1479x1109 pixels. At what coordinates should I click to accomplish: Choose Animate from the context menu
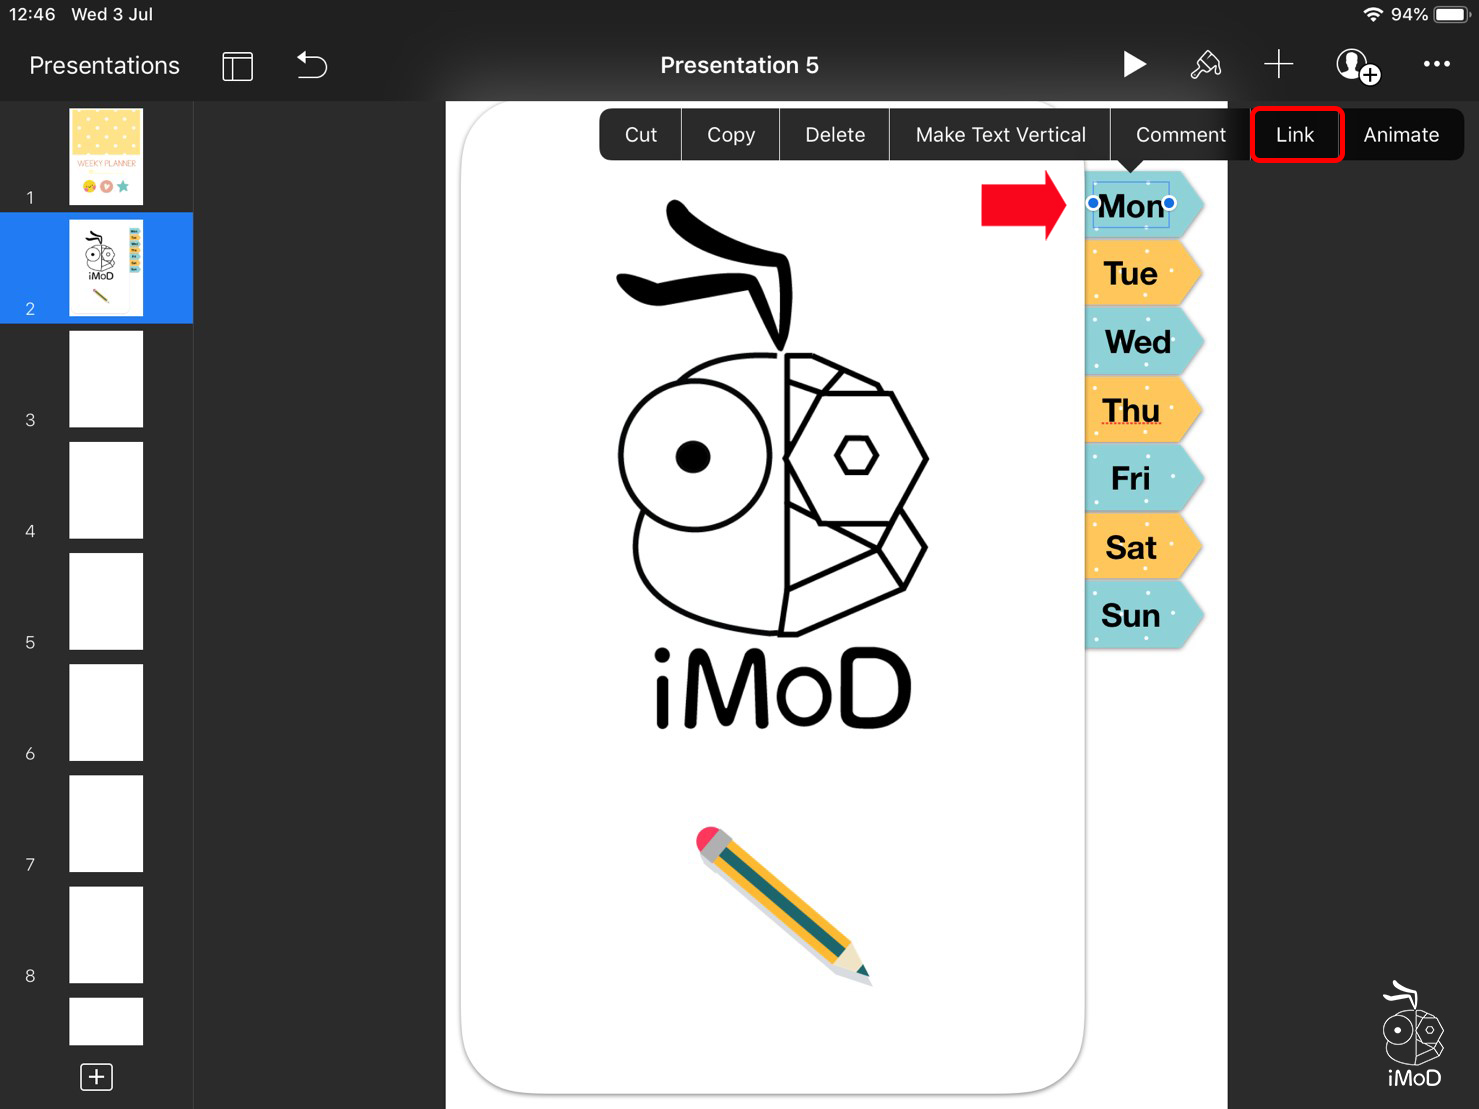(1401, 135)
